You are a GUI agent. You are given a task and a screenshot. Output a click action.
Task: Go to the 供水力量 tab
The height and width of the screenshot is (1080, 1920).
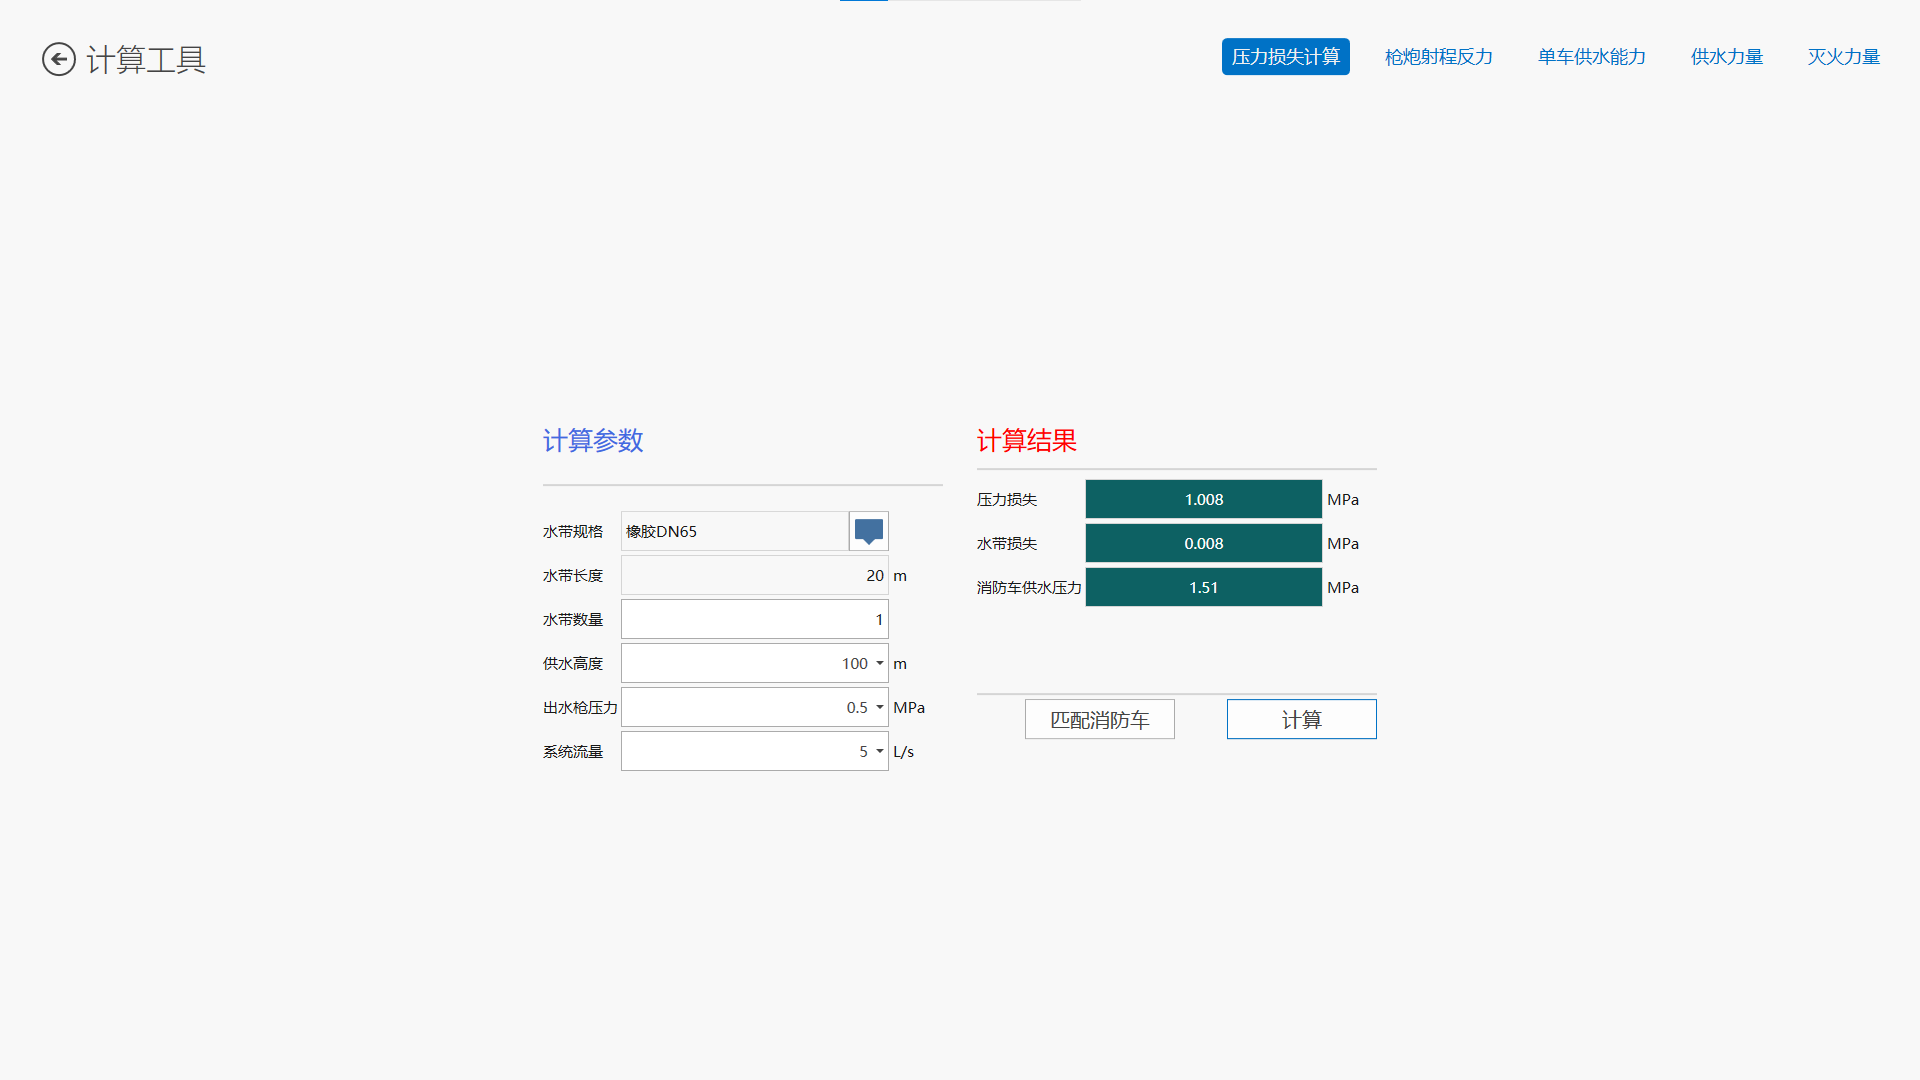pyautogui.click(x=1727, y=57)
